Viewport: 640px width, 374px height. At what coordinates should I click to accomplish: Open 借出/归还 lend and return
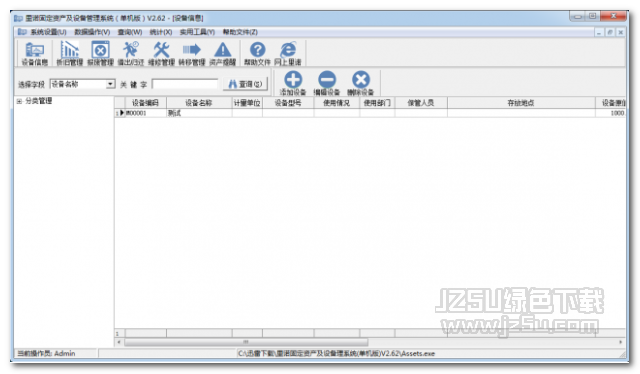[131, 53]
